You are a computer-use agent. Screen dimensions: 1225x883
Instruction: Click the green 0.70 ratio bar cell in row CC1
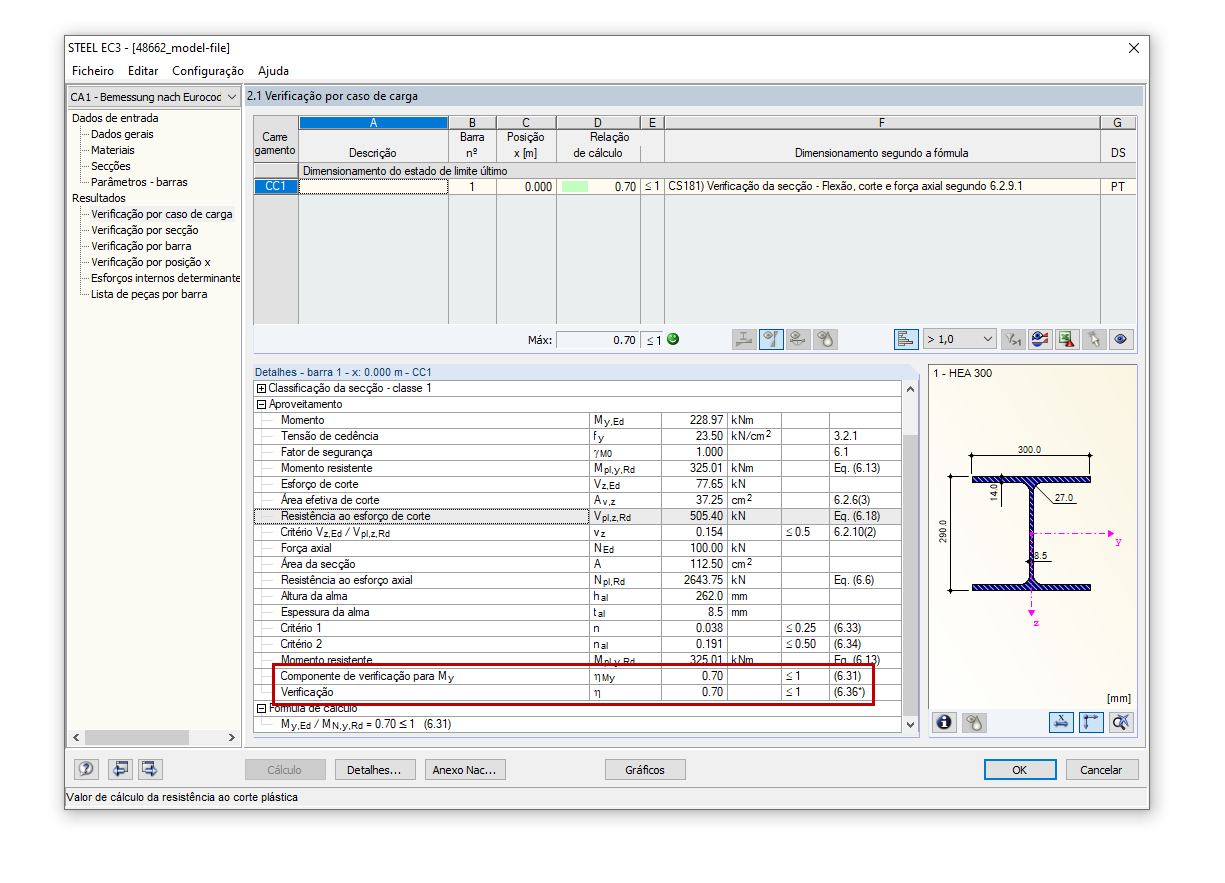click(599, 186)
